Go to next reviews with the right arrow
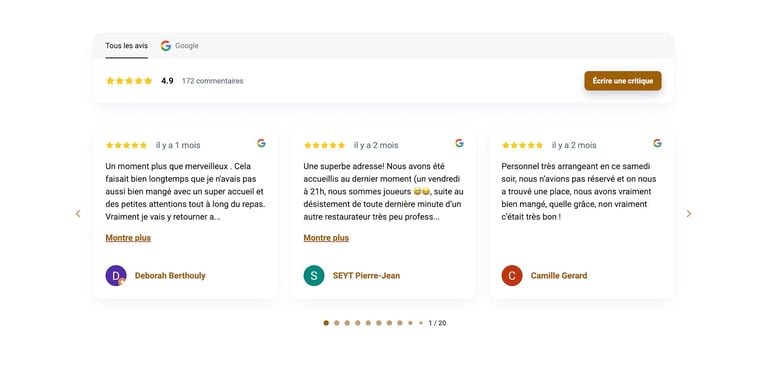The image size is (768, 390). click(x=689, y=214)
